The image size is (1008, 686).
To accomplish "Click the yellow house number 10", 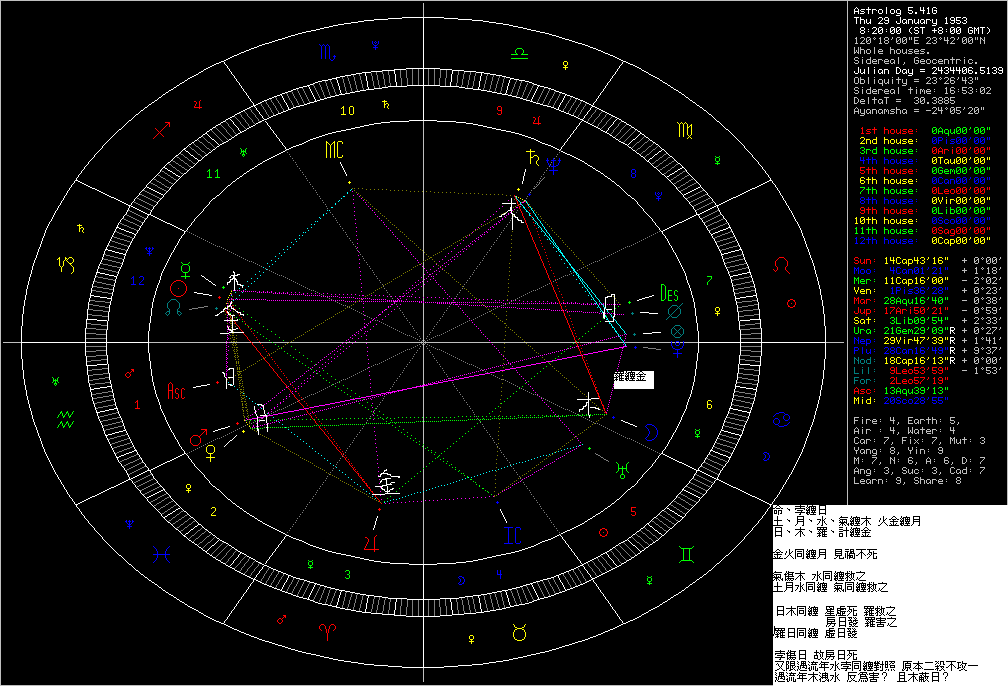I will 347,111.
